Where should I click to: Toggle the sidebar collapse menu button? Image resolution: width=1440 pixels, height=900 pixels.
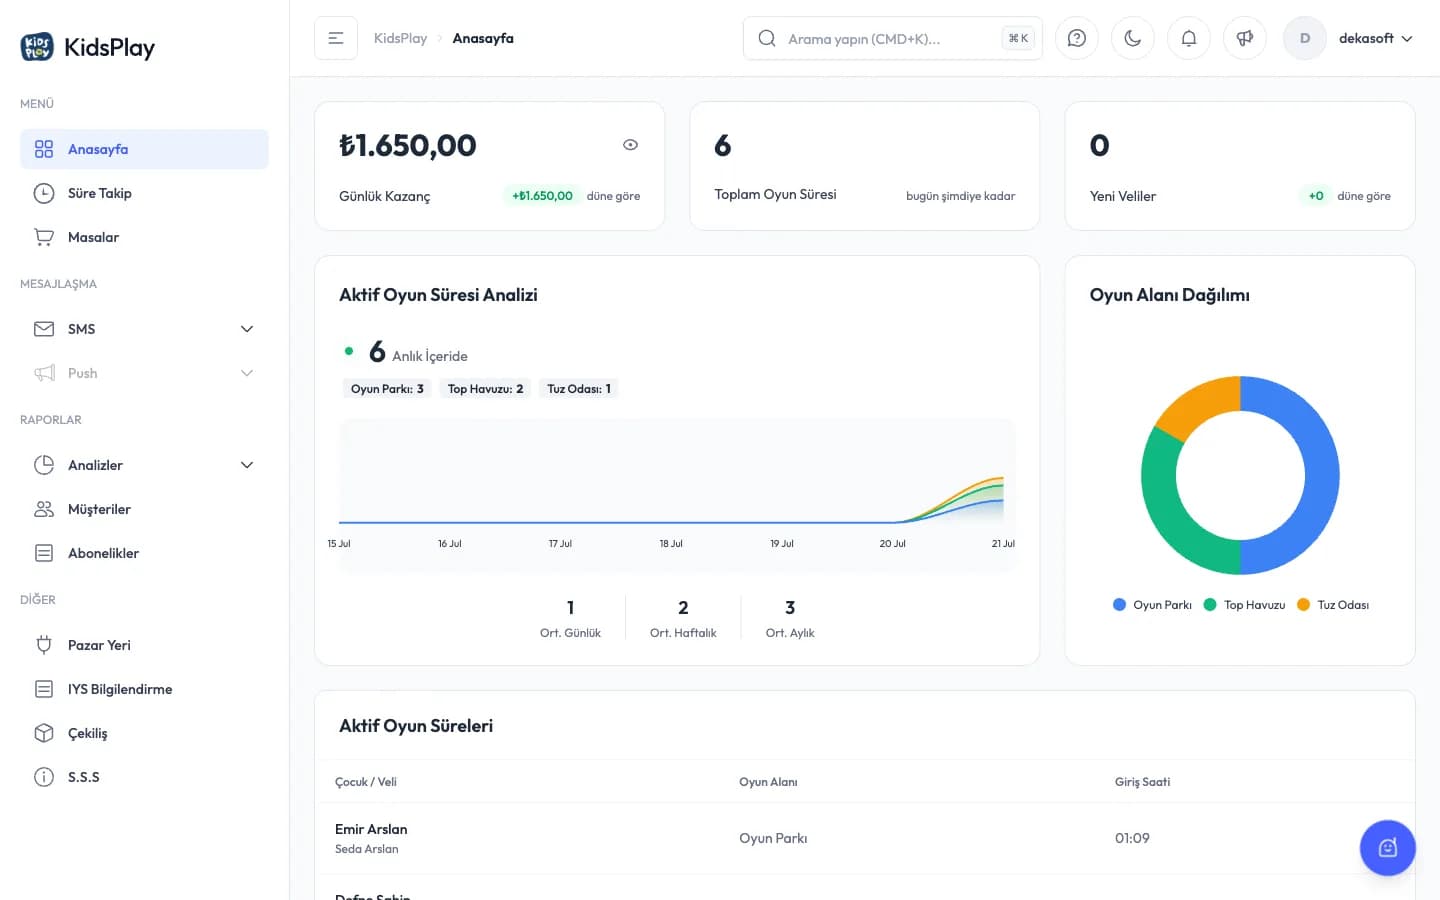point(336,38)
